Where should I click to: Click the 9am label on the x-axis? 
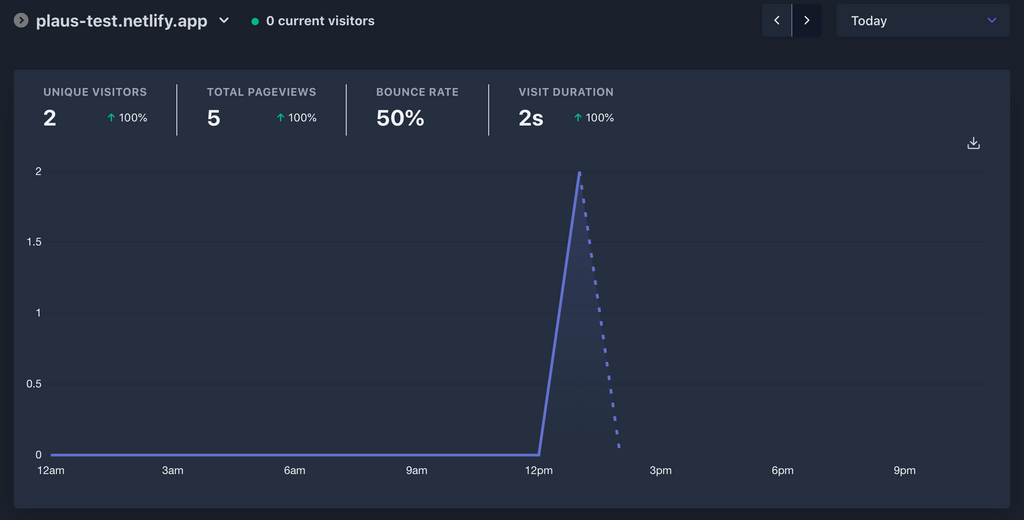click(417, 470)
